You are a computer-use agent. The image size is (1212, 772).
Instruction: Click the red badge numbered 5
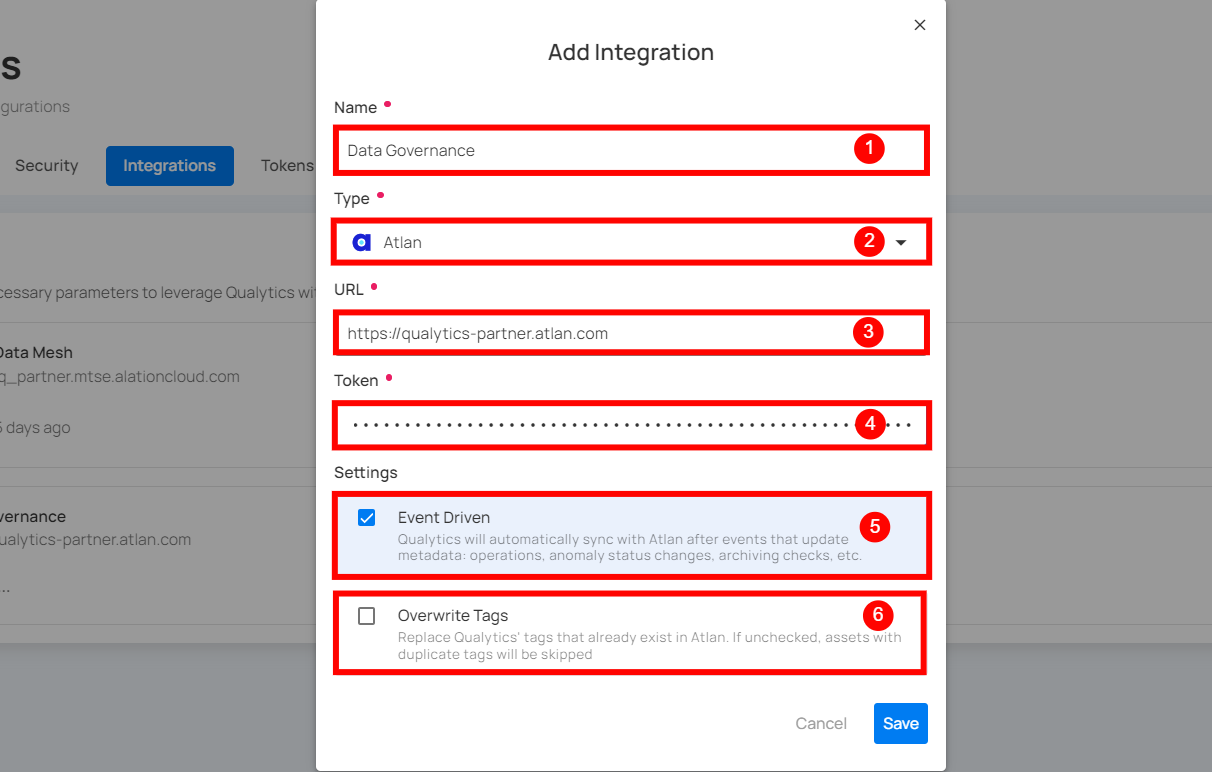(x=874, y=525)
